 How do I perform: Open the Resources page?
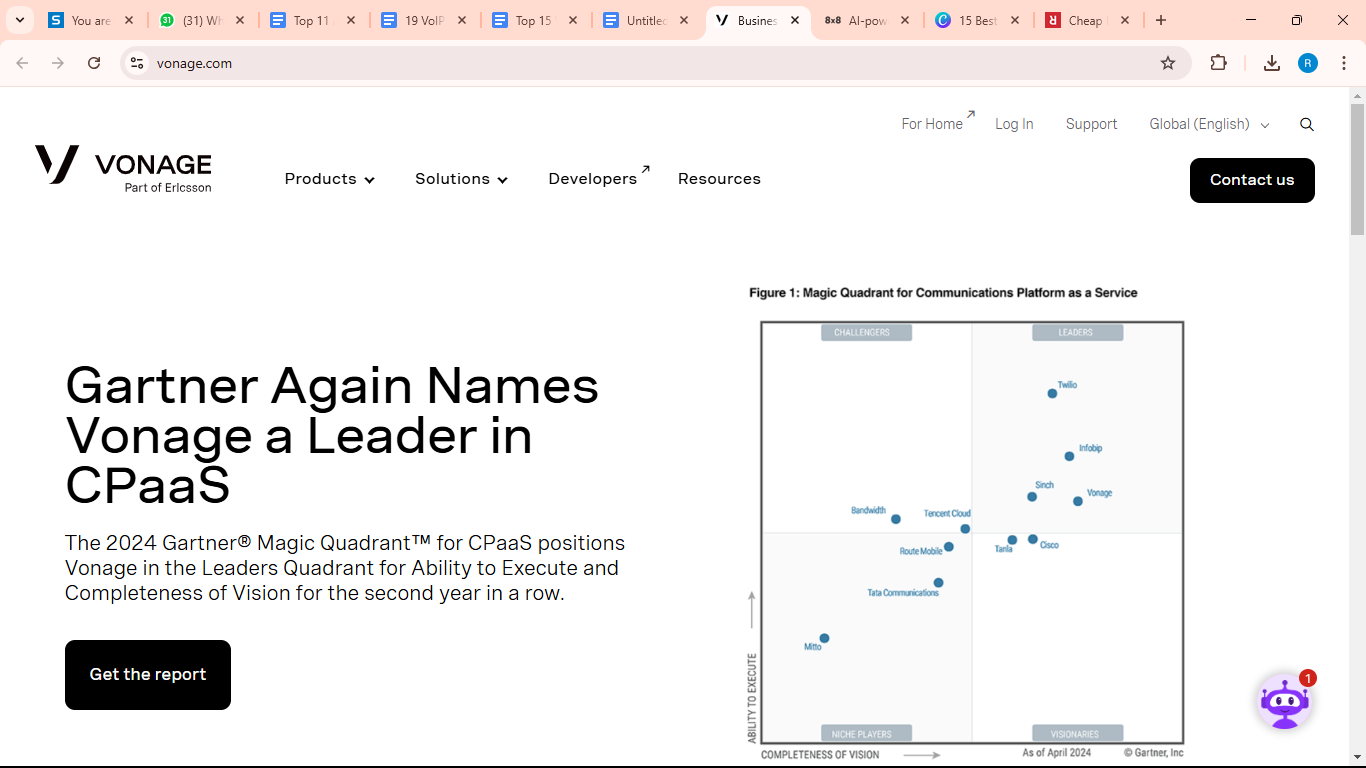coord(719,179)
